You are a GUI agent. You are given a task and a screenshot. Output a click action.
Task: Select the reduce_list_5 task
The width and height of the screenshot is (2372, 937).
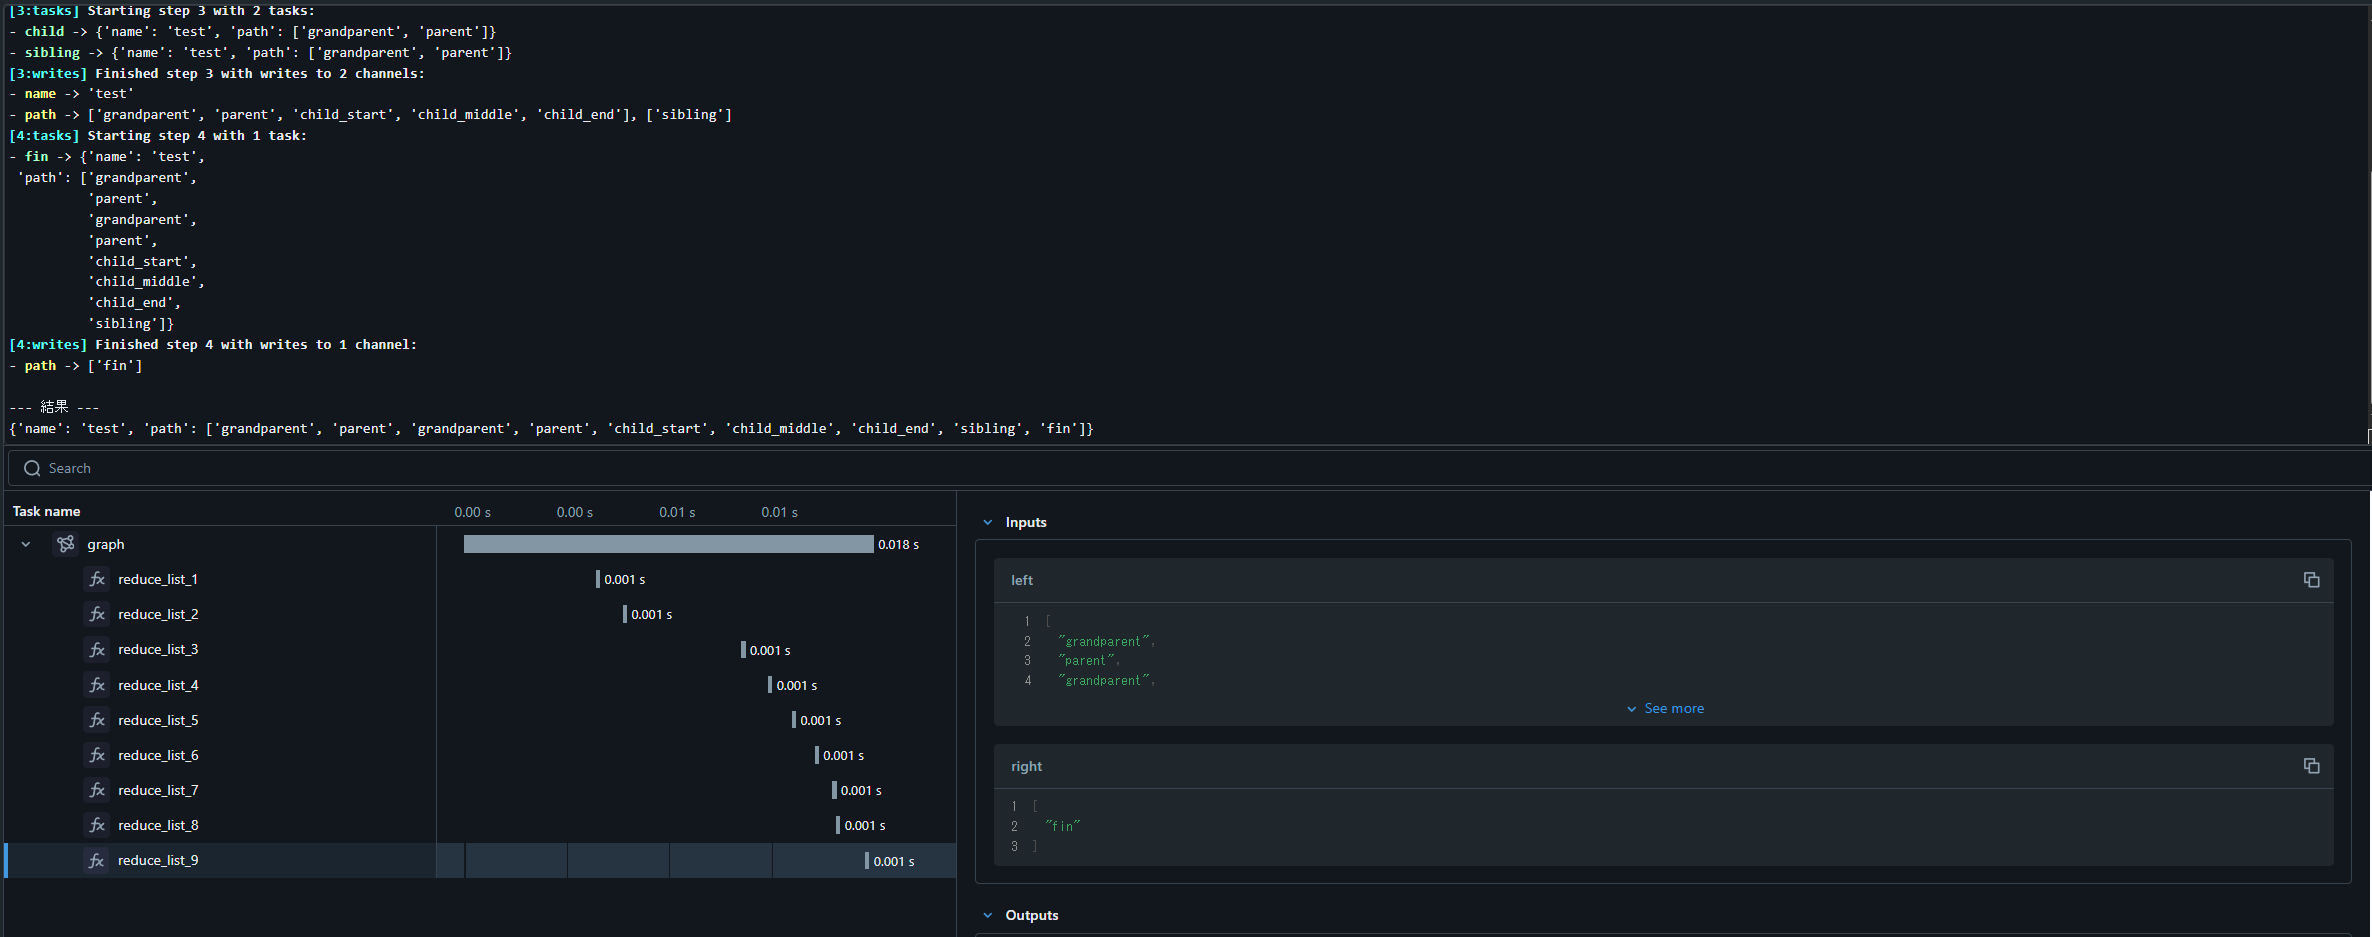click(158, 720)
